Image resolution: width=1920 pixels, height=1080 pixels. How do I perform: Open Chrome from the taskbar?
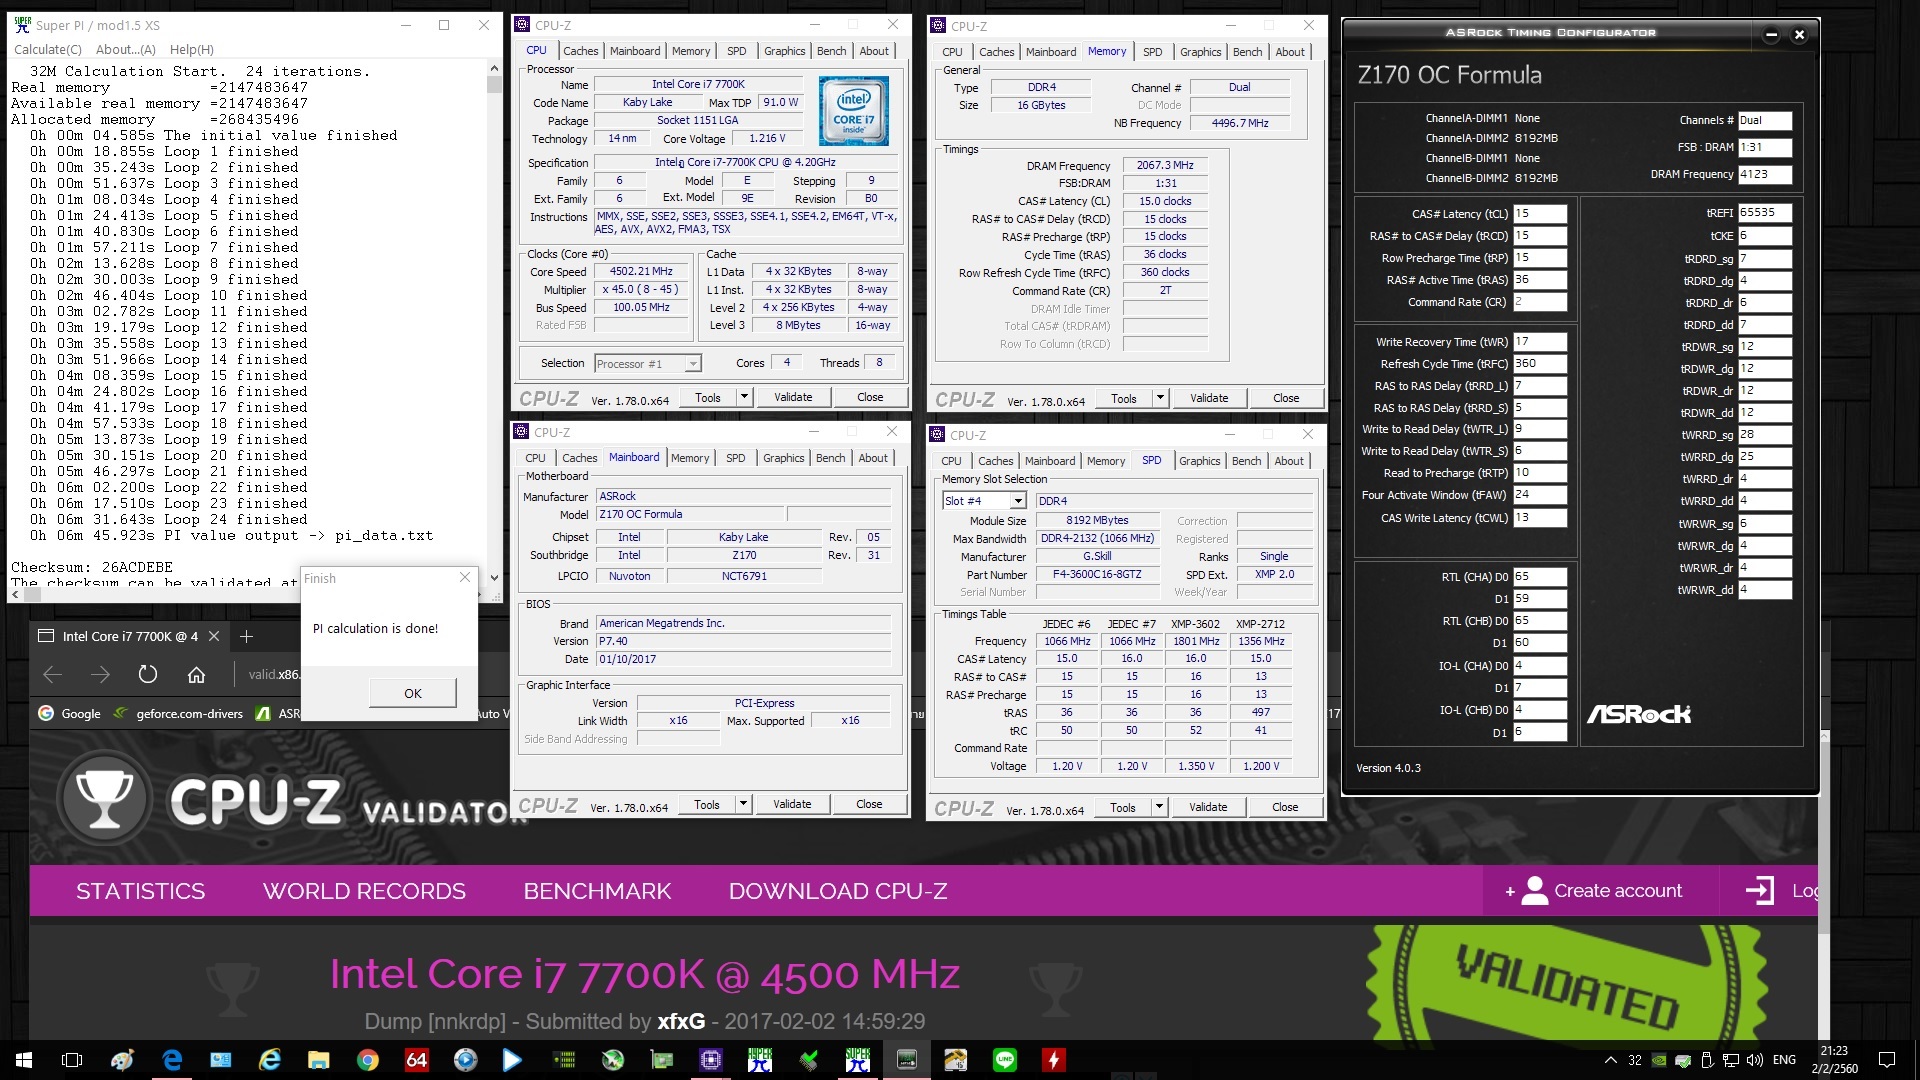pos(368,1060)
